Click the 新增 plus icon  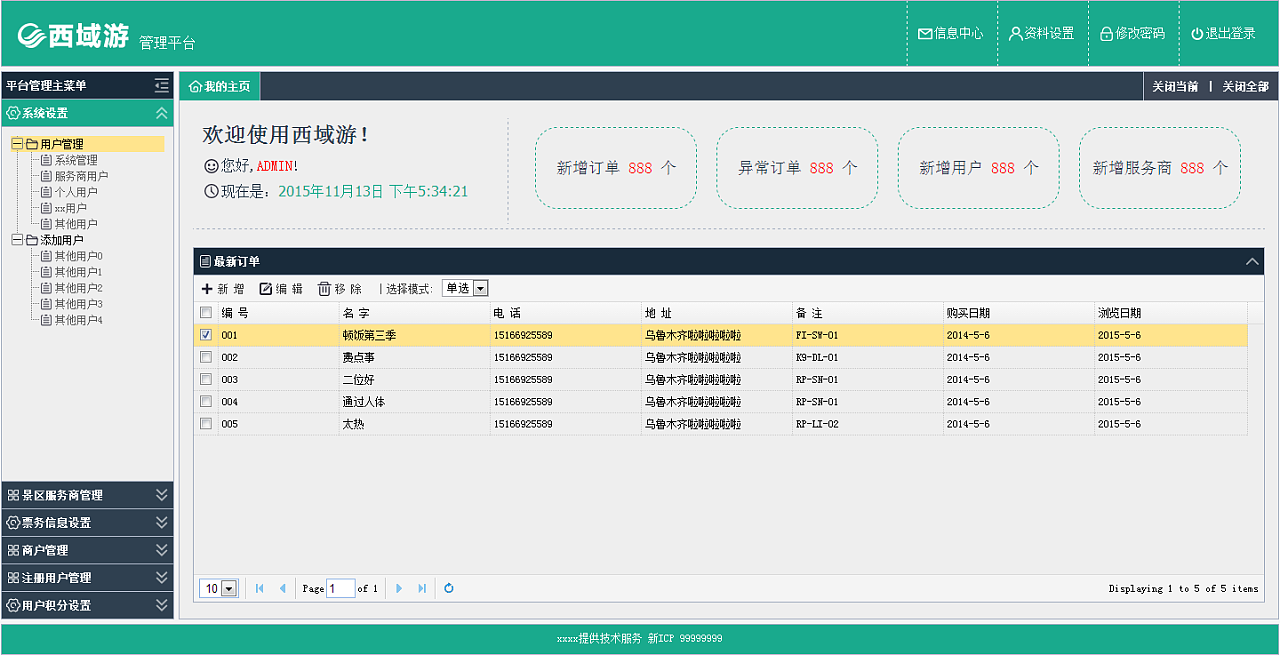(207, 289)
